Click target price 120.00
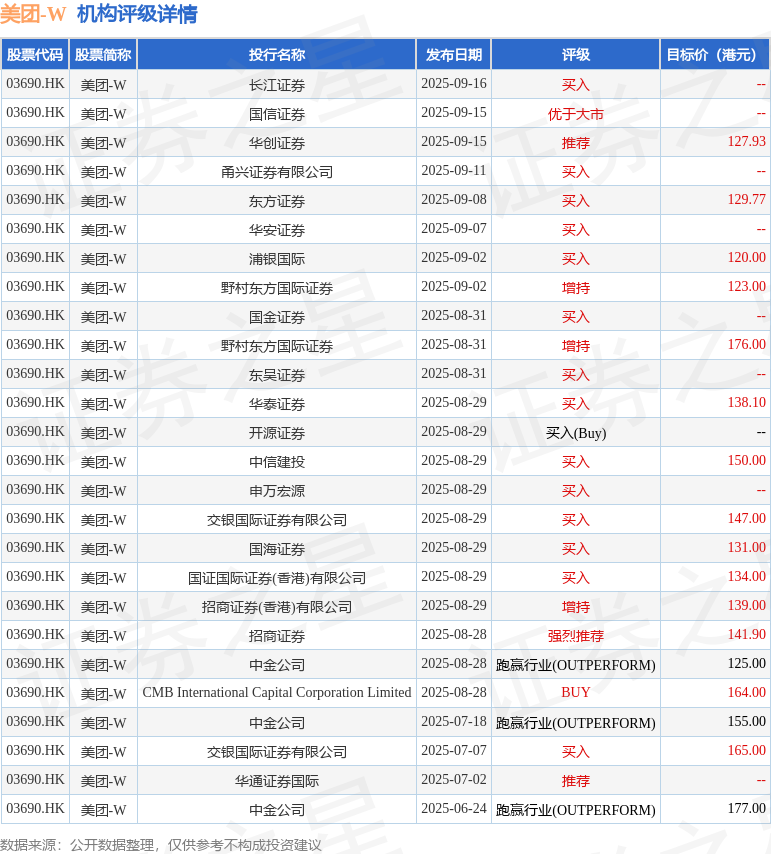Viewport: 771px width, 854px height. pos(746,257)
